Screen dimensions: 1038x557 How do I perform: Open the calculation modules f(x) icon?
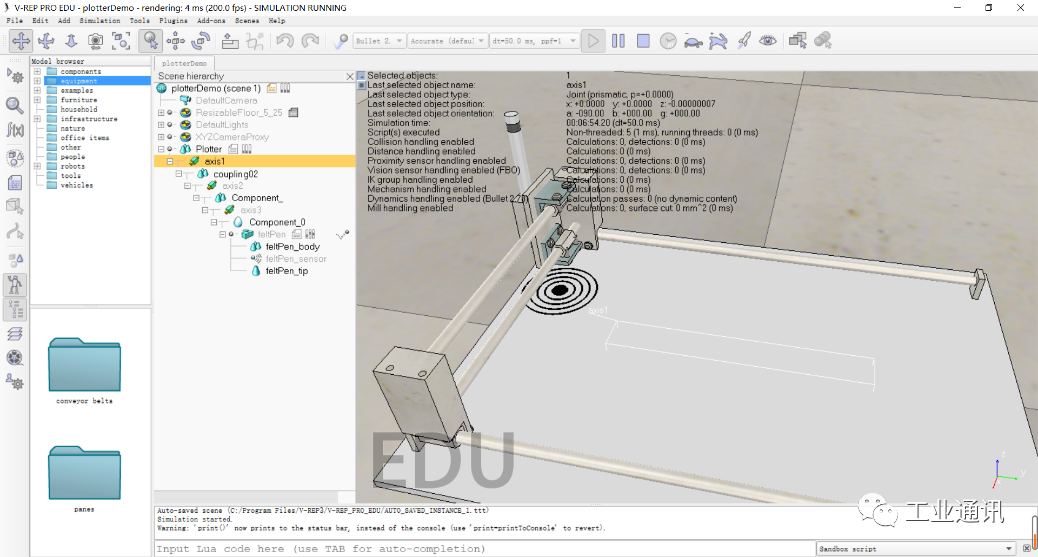click(x=15, y=130)
